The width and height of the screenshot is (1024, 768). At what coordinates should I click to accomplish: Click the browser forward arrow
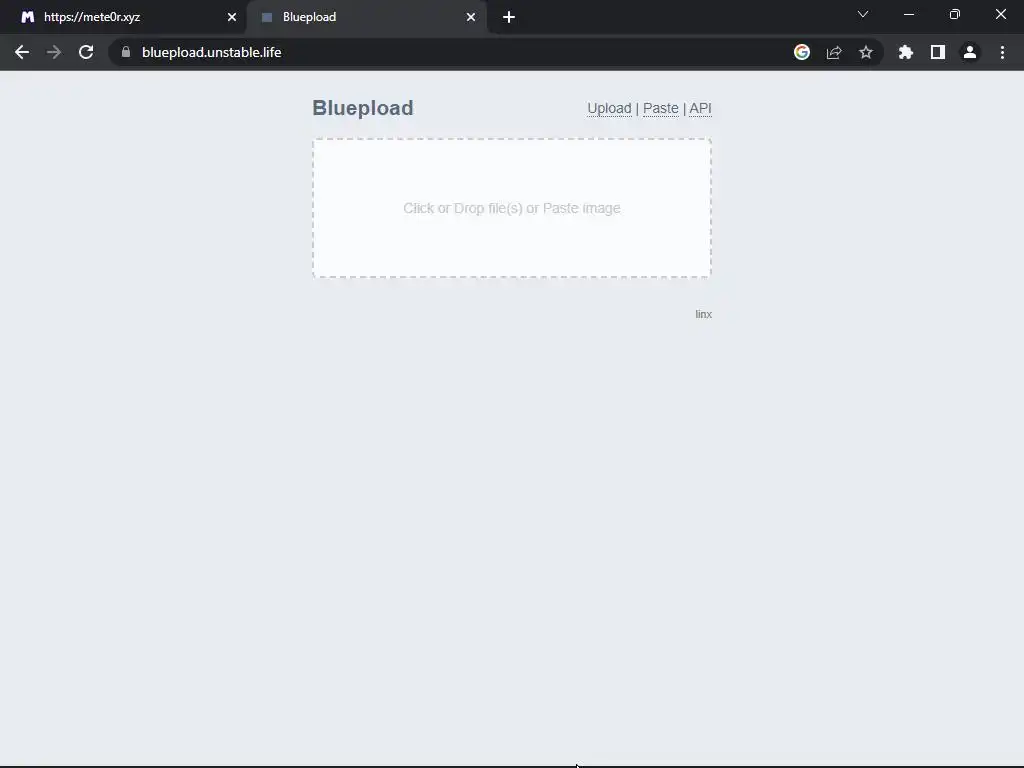(54, 52)
